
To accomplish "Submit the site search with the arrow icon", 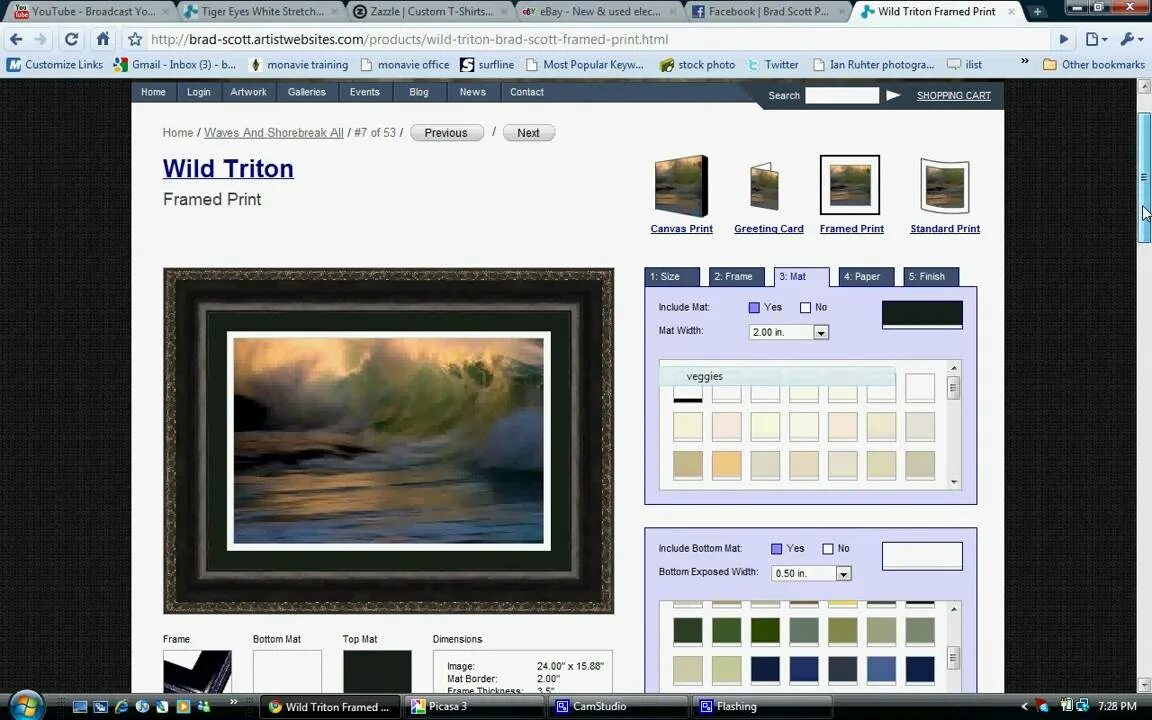I will (x=893, y=96).
